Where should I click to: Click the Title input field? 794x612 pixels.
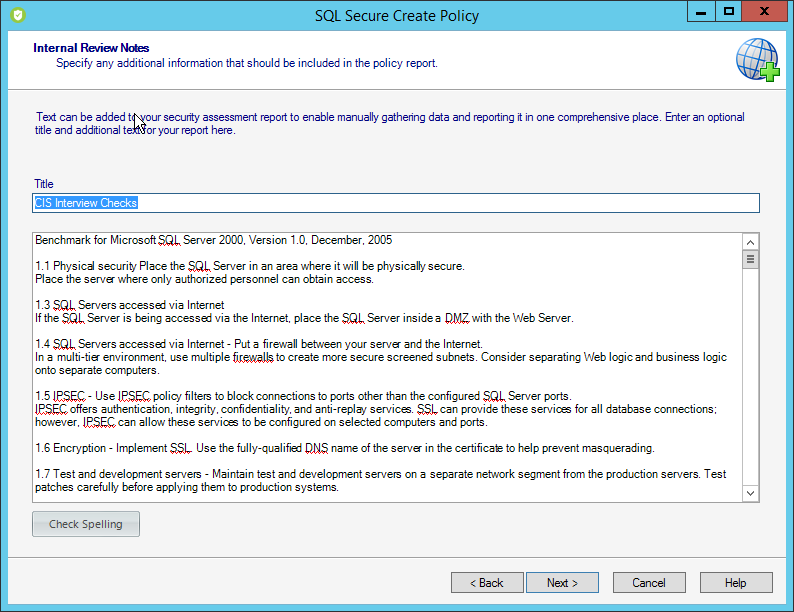[x=395, y=203]
